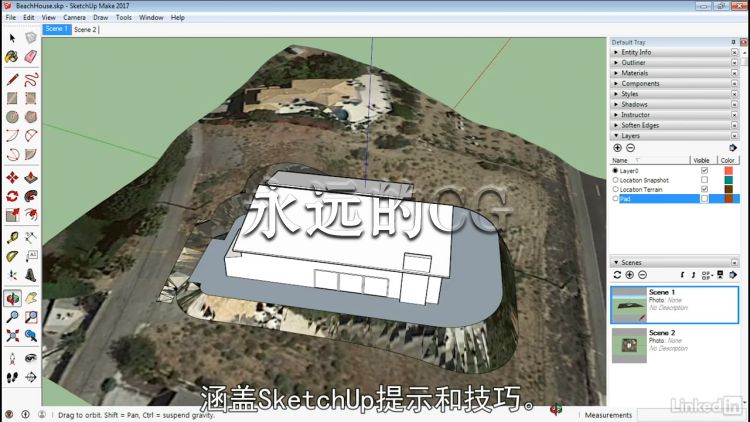The image size is (750, 422).
Task: Choose the Protractor tool
Action: 12,256
